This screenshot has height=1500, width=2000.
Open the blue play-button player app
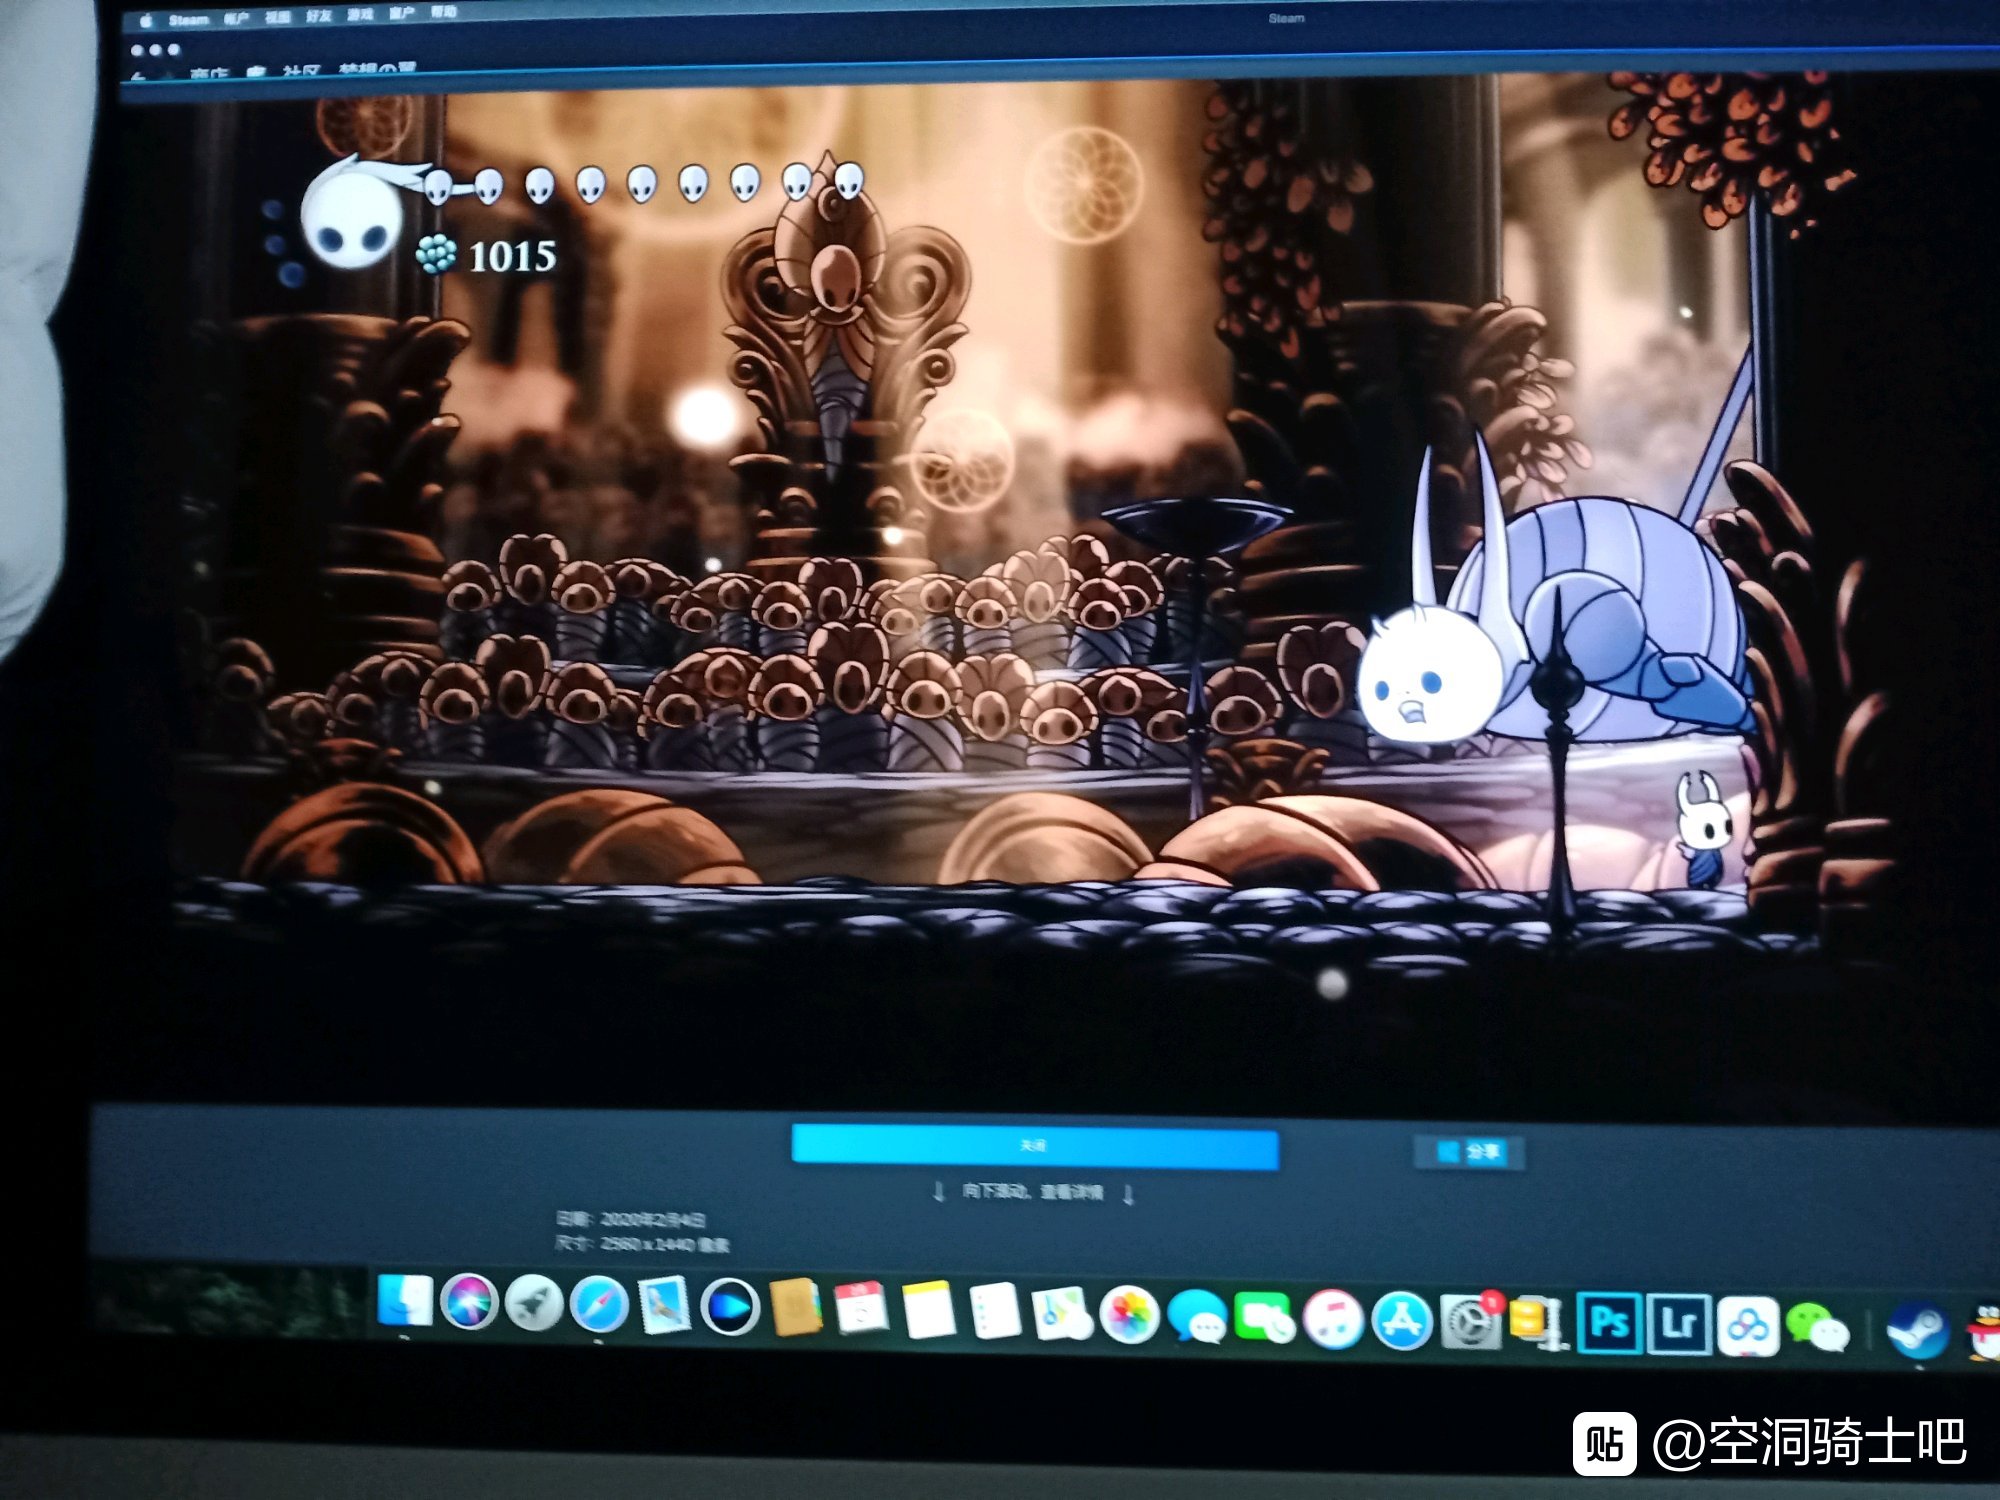(730, 1307)
